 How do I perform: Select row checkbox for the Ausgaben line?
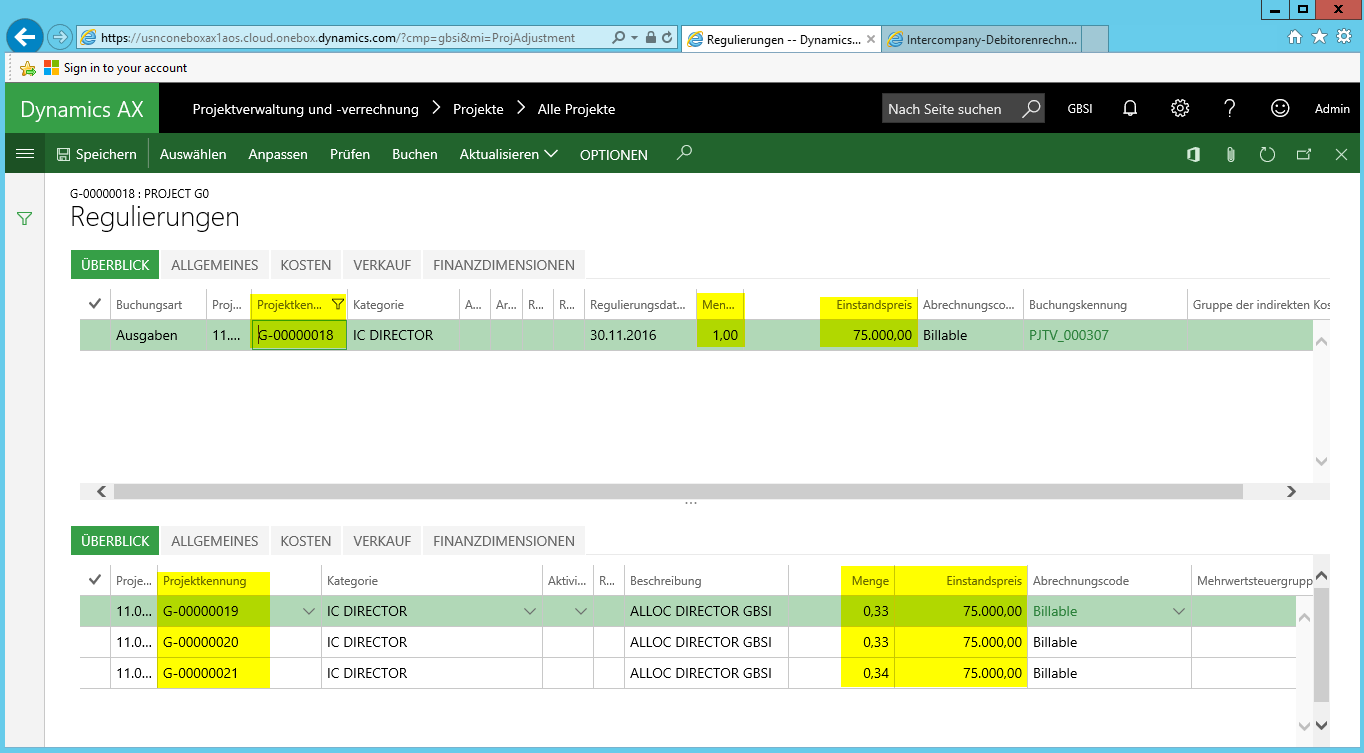tap(95, 335)
